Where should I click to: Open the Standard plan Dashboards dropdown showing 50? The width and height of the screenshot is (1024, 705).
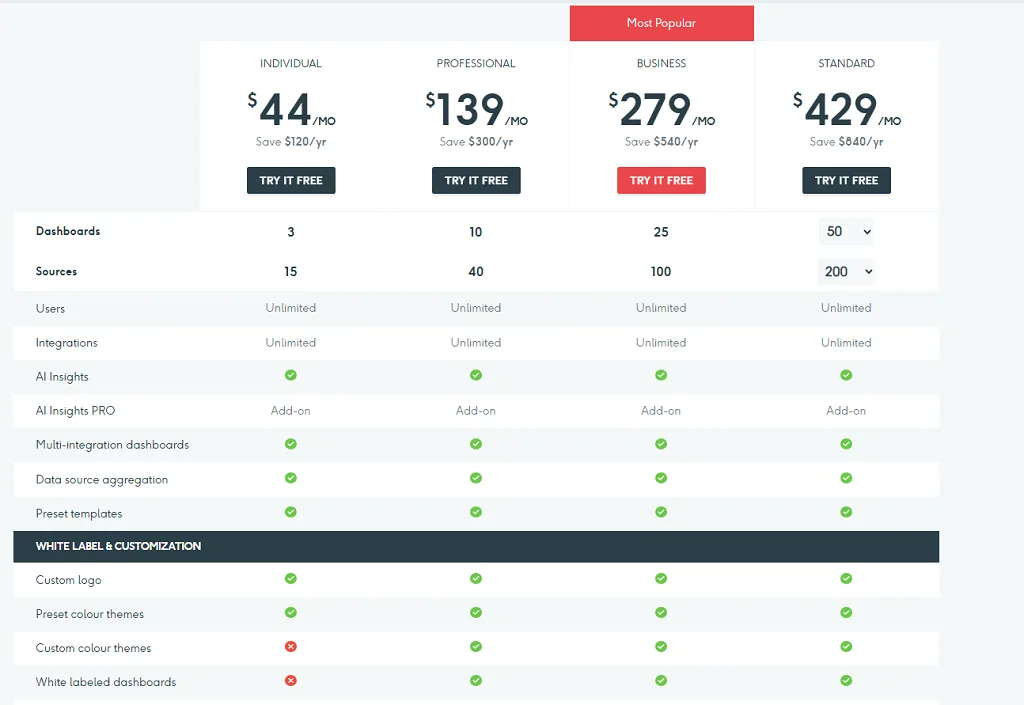pos(846,232)
